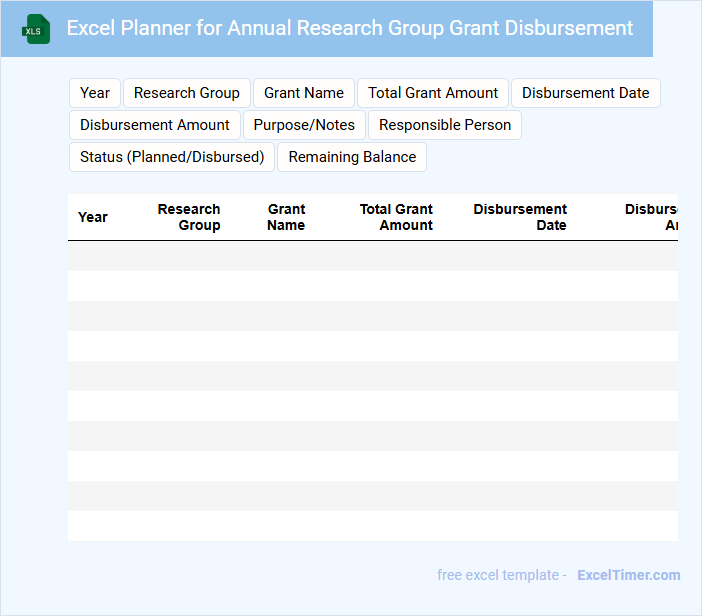Click the green XLS file icon
Viewport: 702px width, 616px height.
tap(36, 29)
